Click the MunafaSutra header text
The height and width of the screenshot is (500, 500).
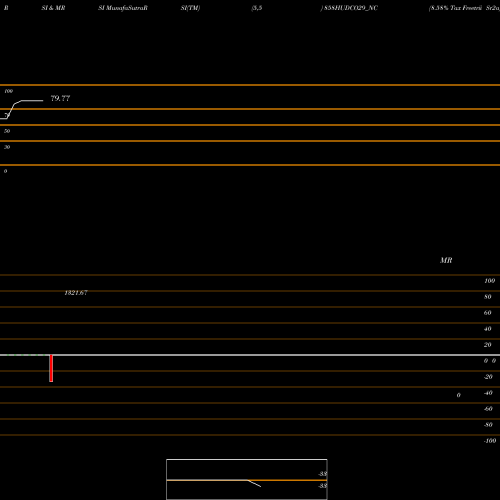point(123,8)
